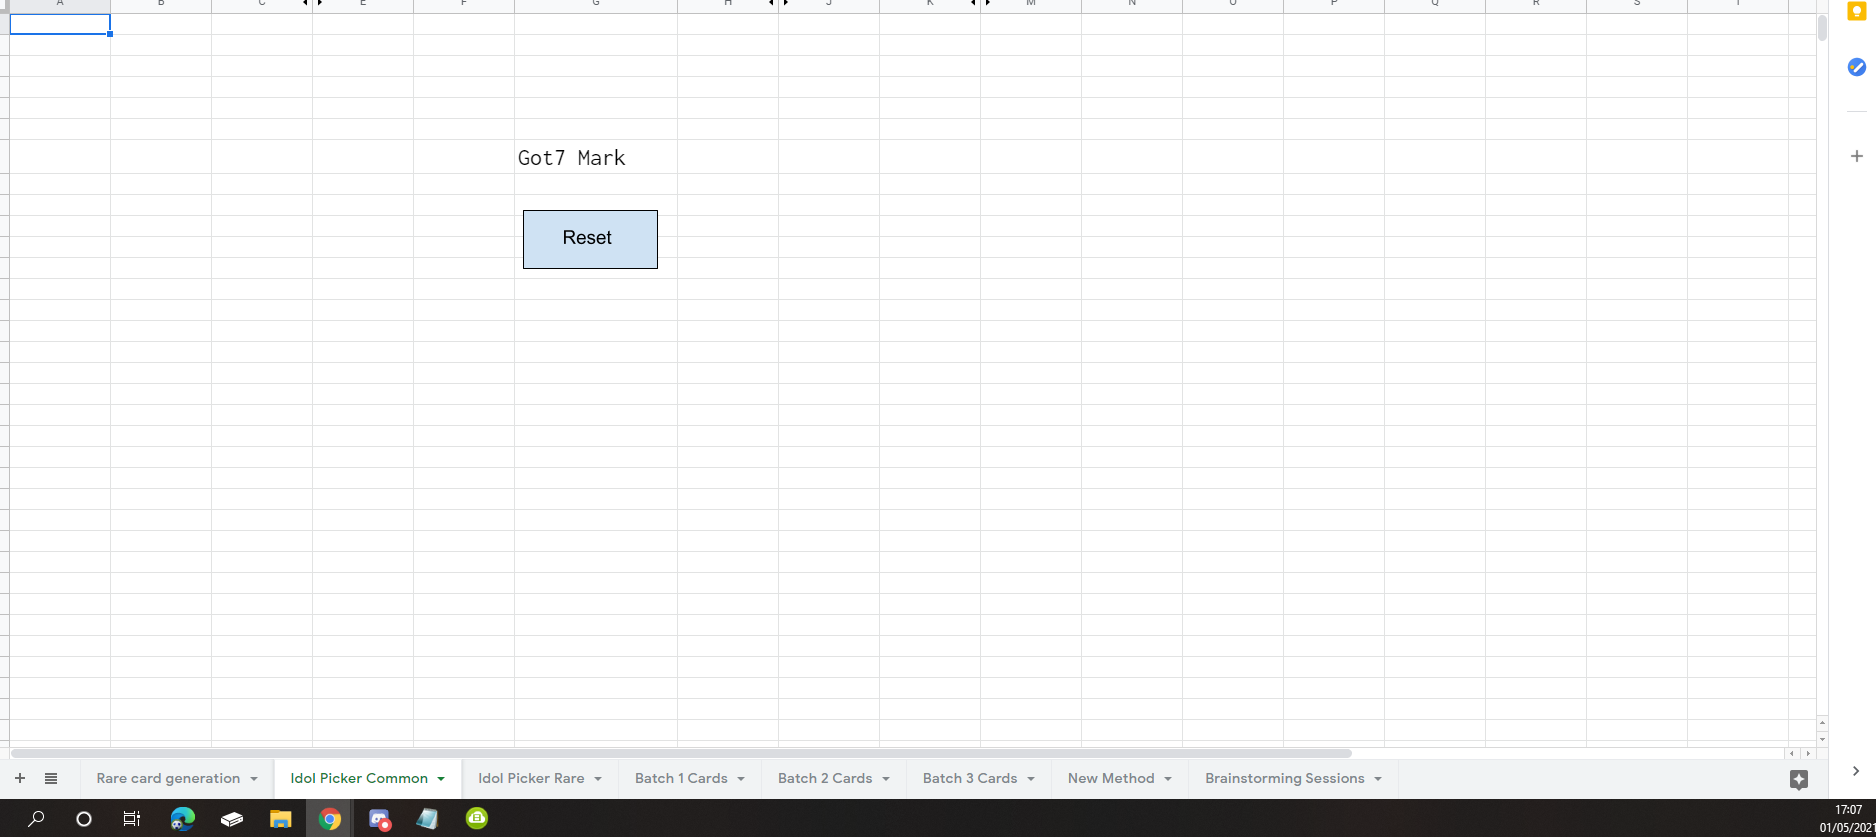Screen dimensions: 1876x837
Task: Open Batch 1 Cards tab dropdown menu
Action: pos(741,779)
